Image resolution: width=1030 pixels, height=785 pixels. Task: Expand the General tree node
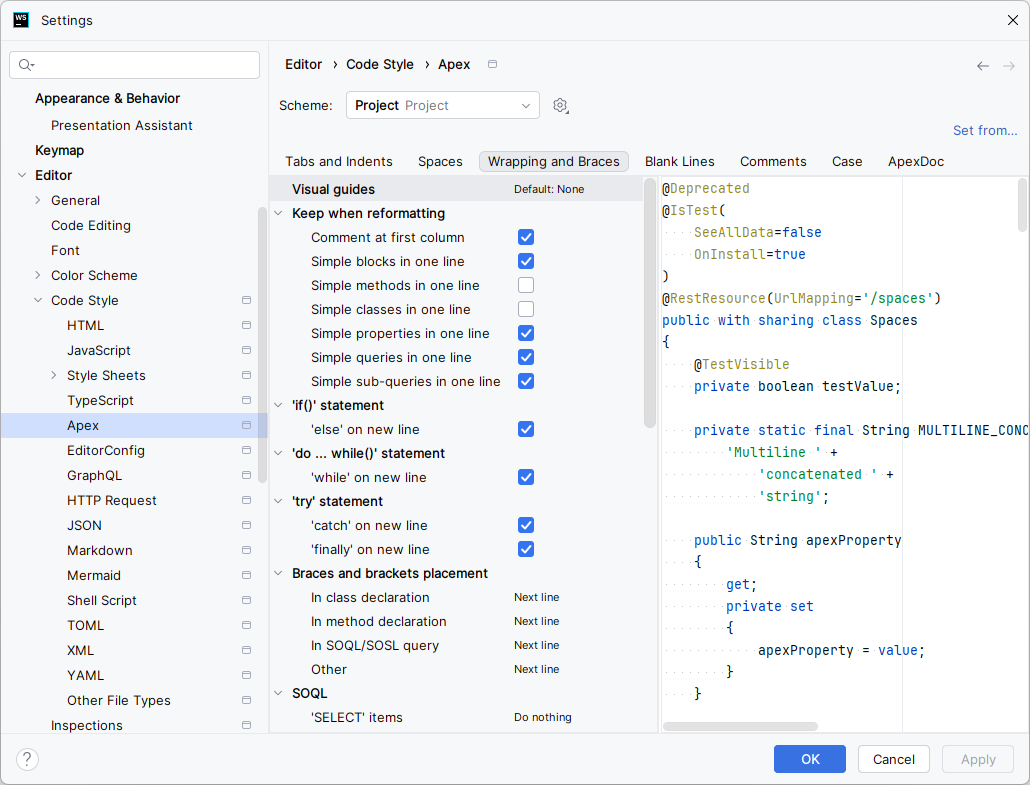[x=37, y=200]
